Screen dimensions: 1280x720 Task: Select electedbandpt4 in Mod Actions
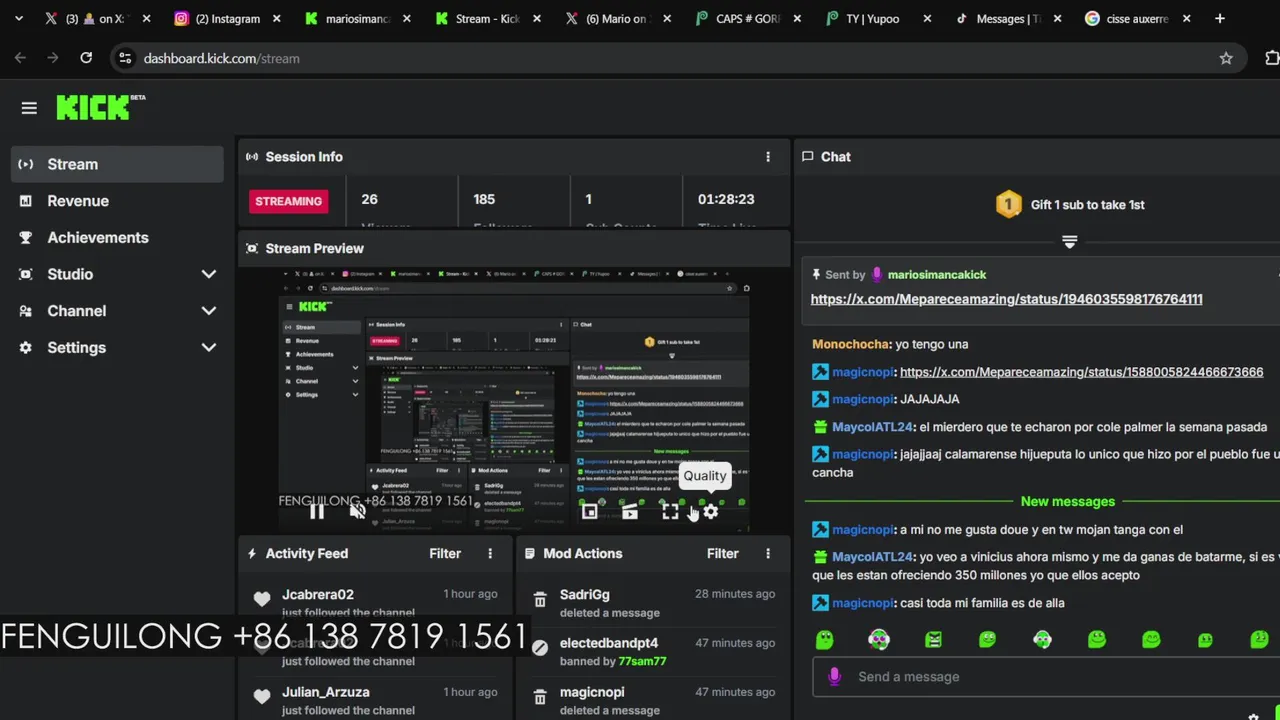[x=609, y=643]
